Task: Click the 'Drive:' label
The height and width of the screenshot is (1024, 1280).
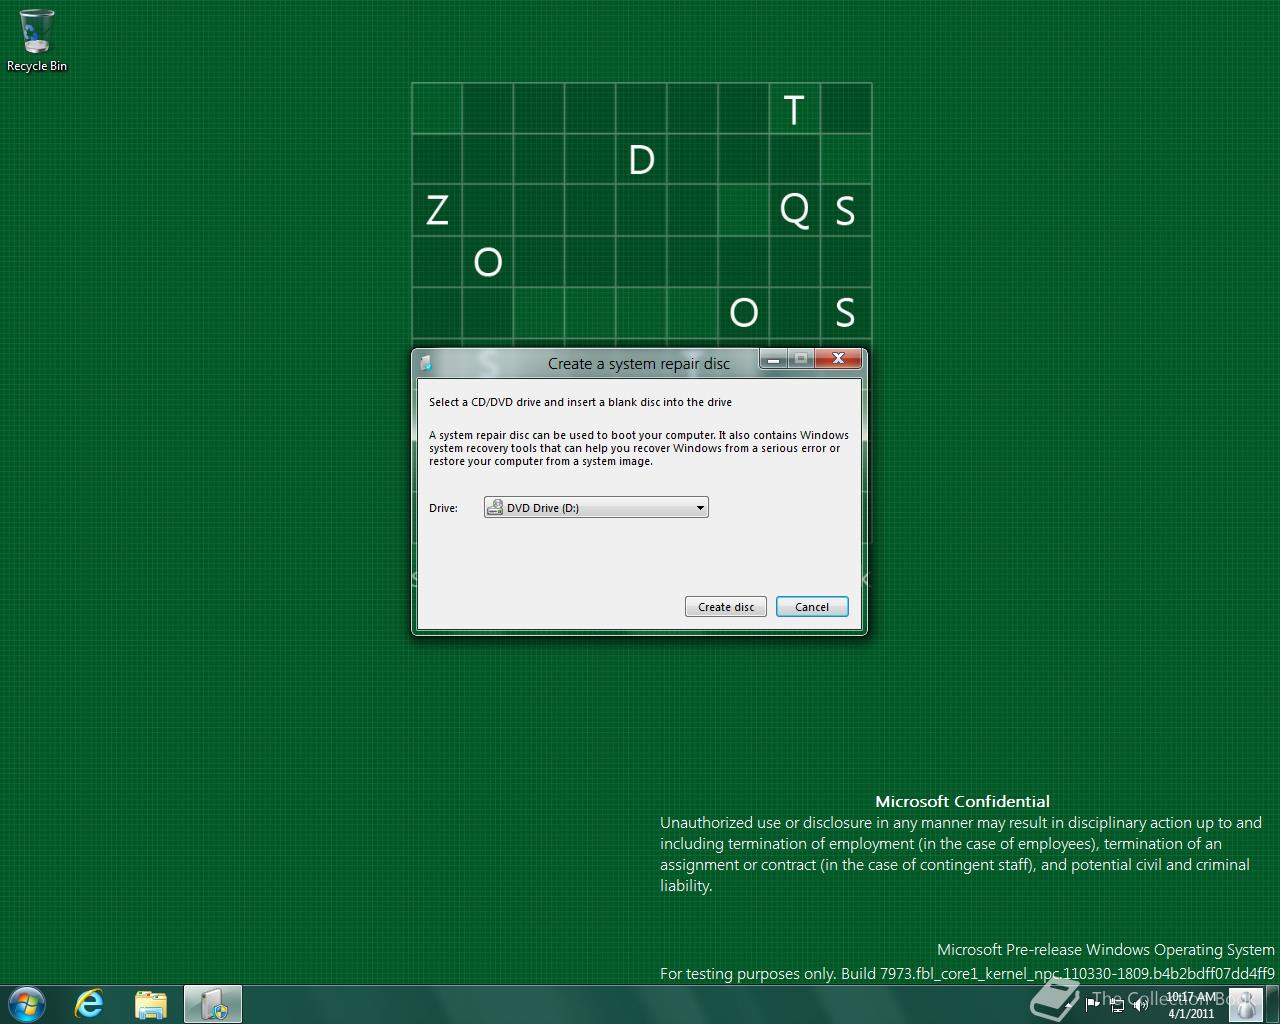Action: pos(443,508)
